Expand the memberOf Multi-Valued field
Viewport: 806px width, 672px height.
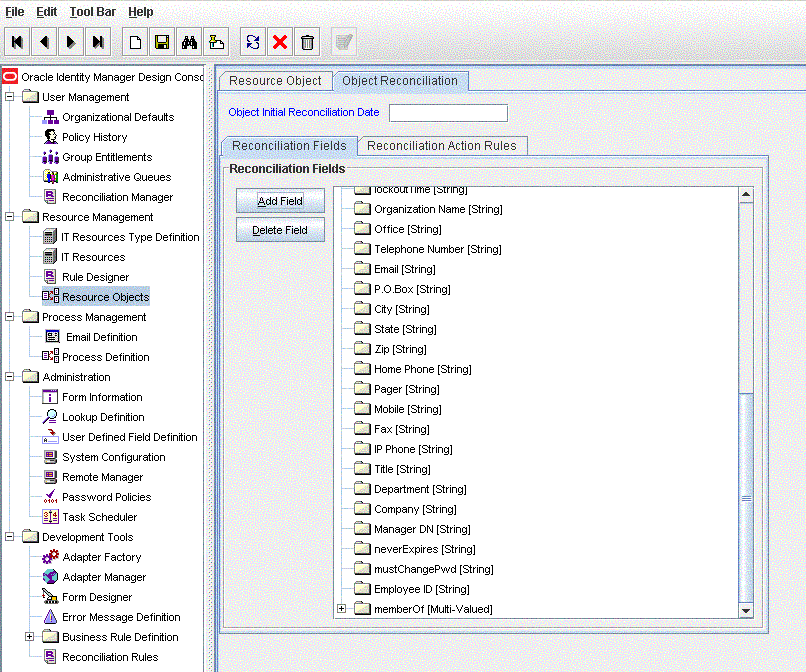[342, 609]
